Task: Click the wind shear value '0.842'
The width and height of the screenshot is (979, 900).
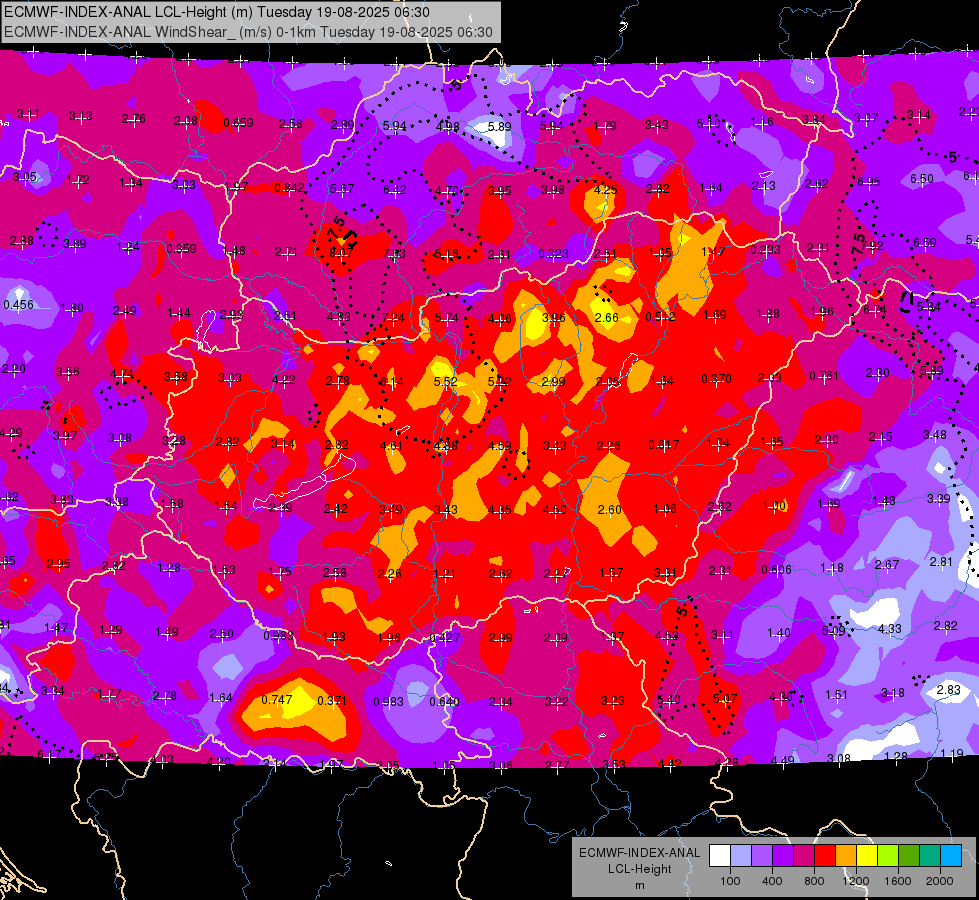Action: click(290, 187)
